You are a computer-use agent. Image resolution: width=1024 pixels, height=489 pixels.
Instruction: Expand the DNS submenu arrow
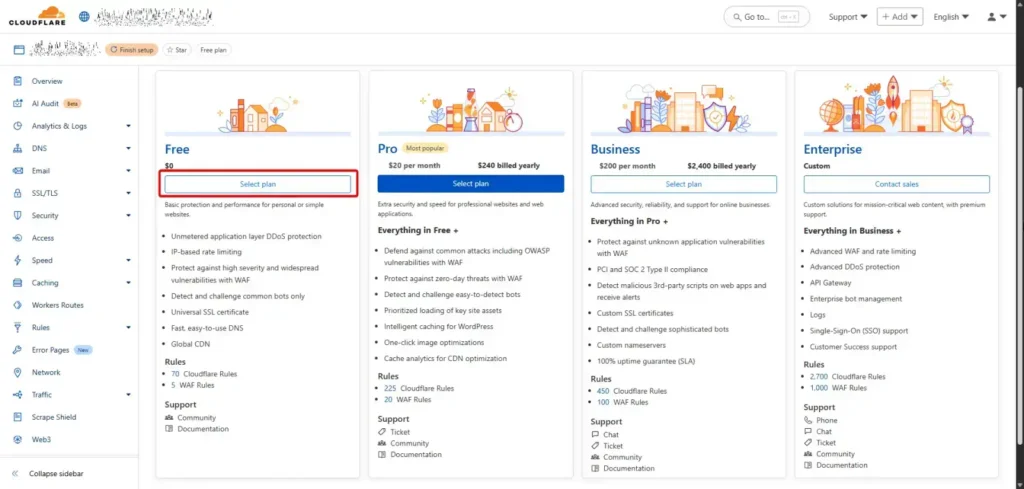[129, 148]
